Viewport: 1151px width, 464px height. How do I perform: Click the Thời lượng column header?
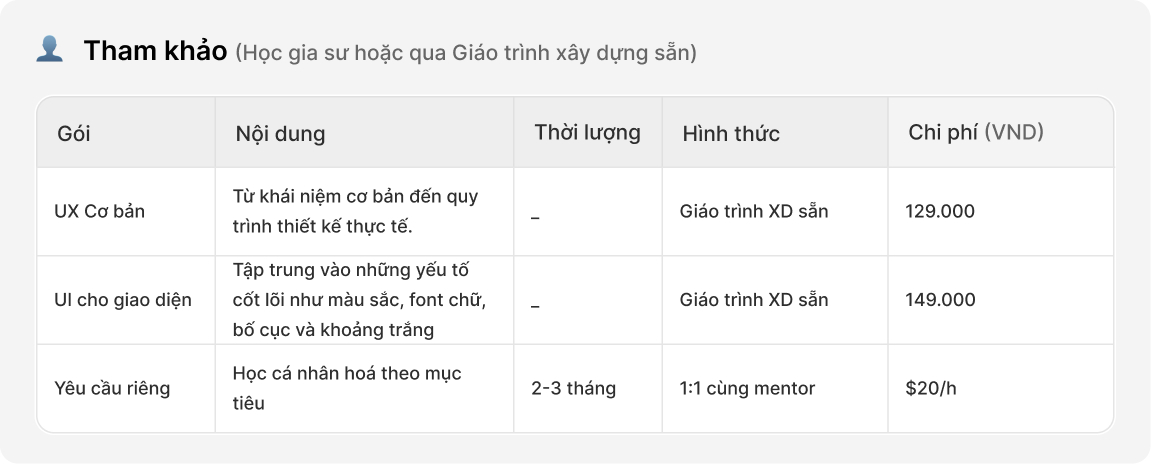tap(587, 132)
